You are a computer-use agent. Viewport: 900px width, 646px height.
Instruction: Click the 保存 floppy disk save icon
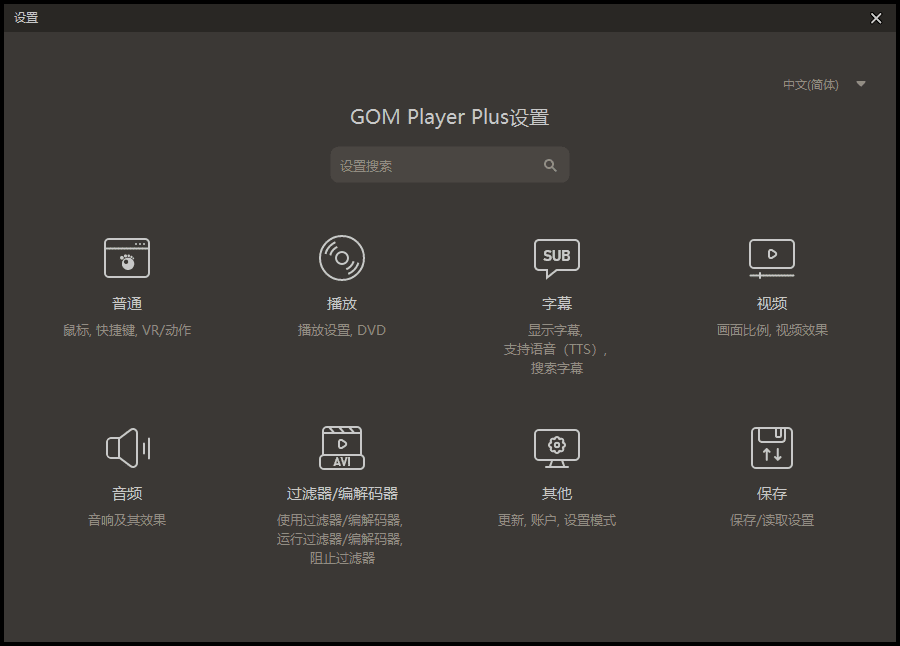(x=771, y=447)
